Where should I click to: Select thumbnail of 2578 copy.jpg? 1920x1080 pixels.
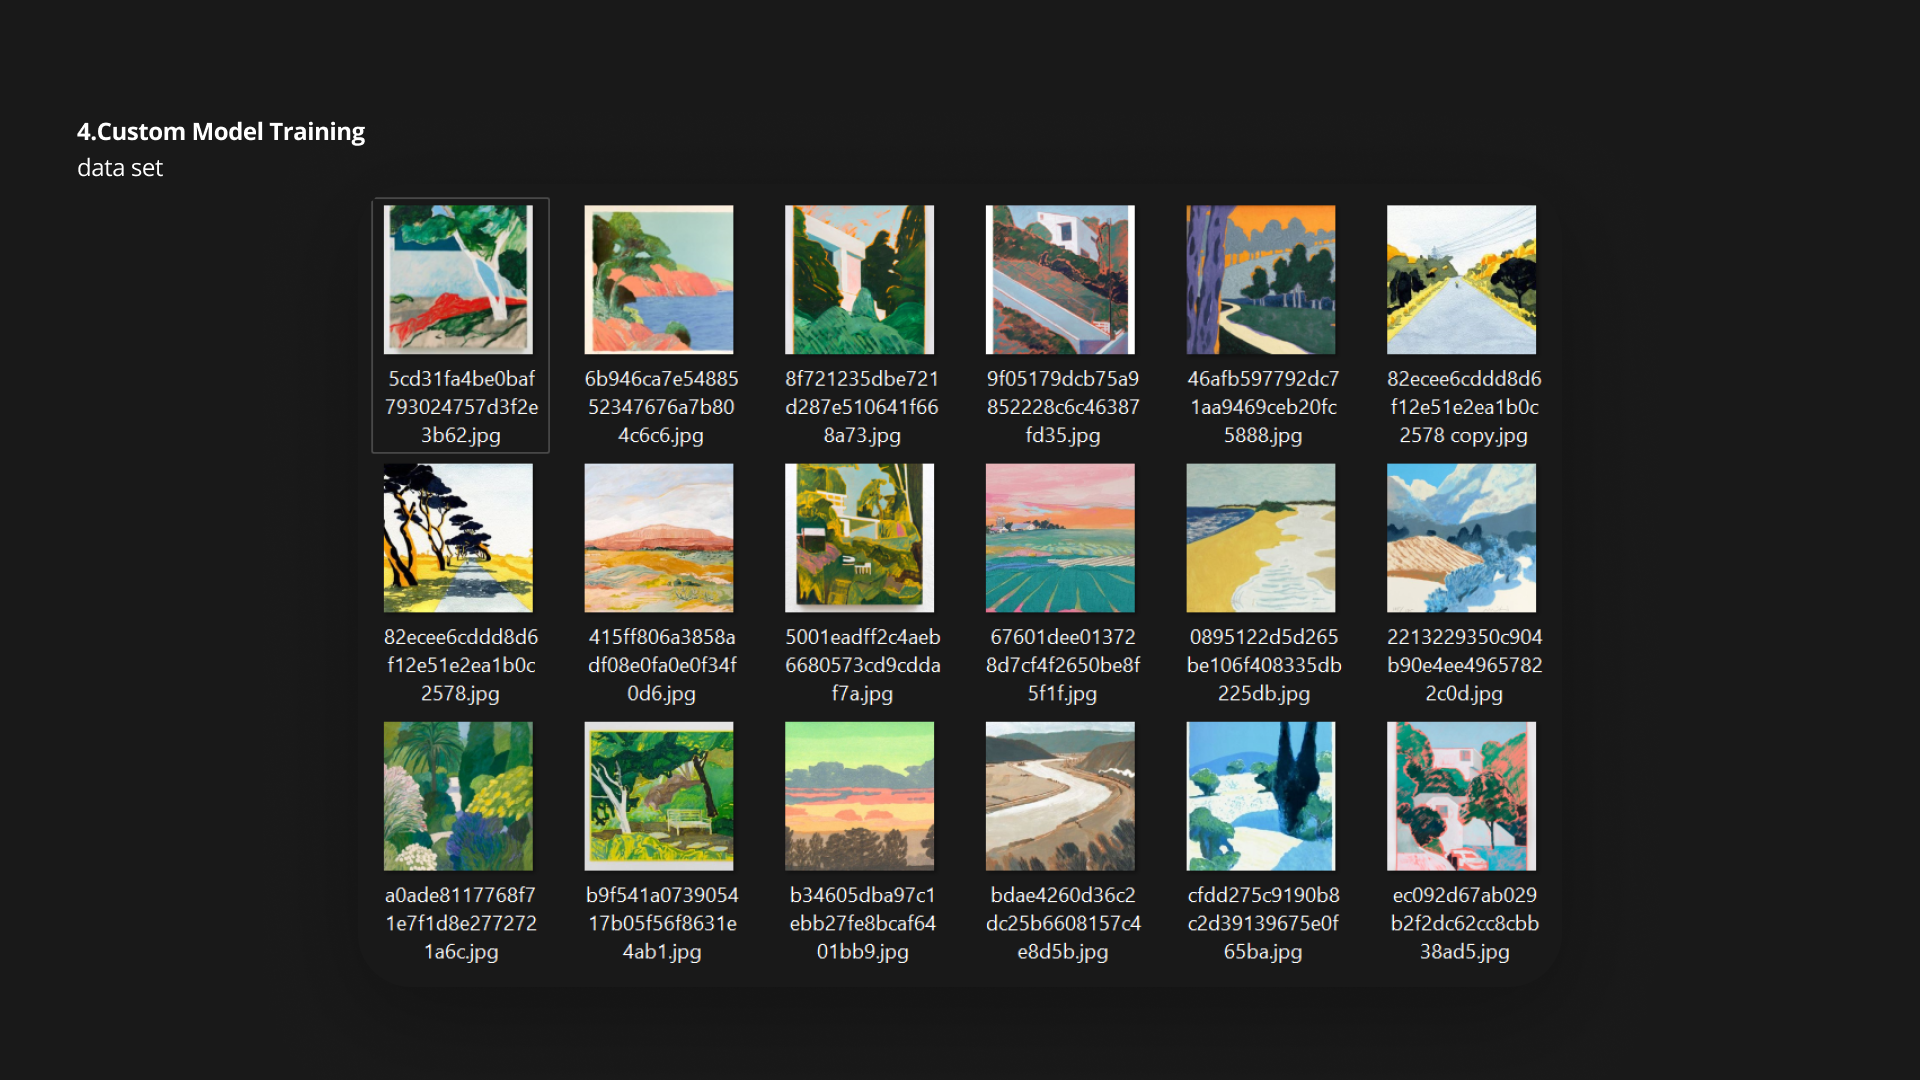click(x=1462, y=280)
